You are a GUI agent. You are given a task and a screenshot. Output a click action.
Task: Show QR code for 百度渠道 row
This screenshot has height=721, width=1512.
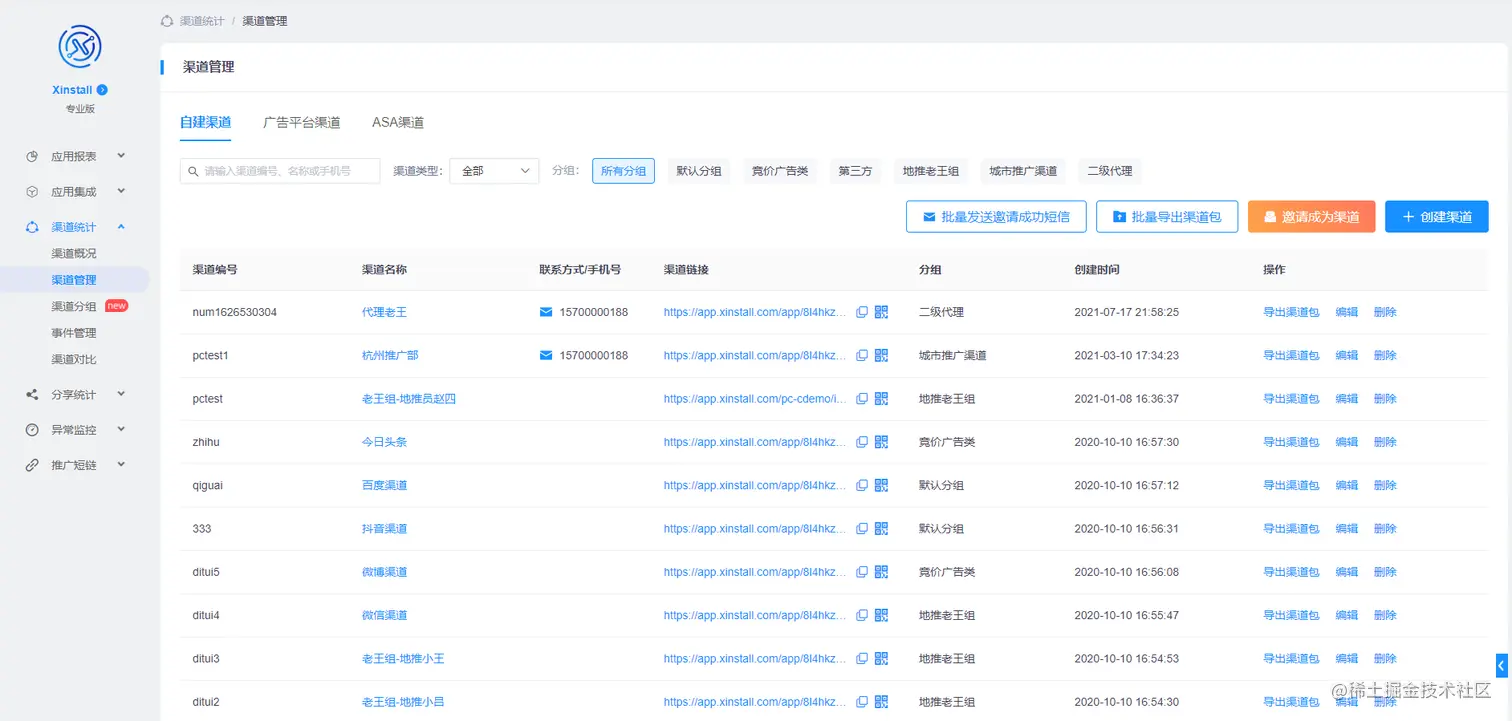point(881,485)
